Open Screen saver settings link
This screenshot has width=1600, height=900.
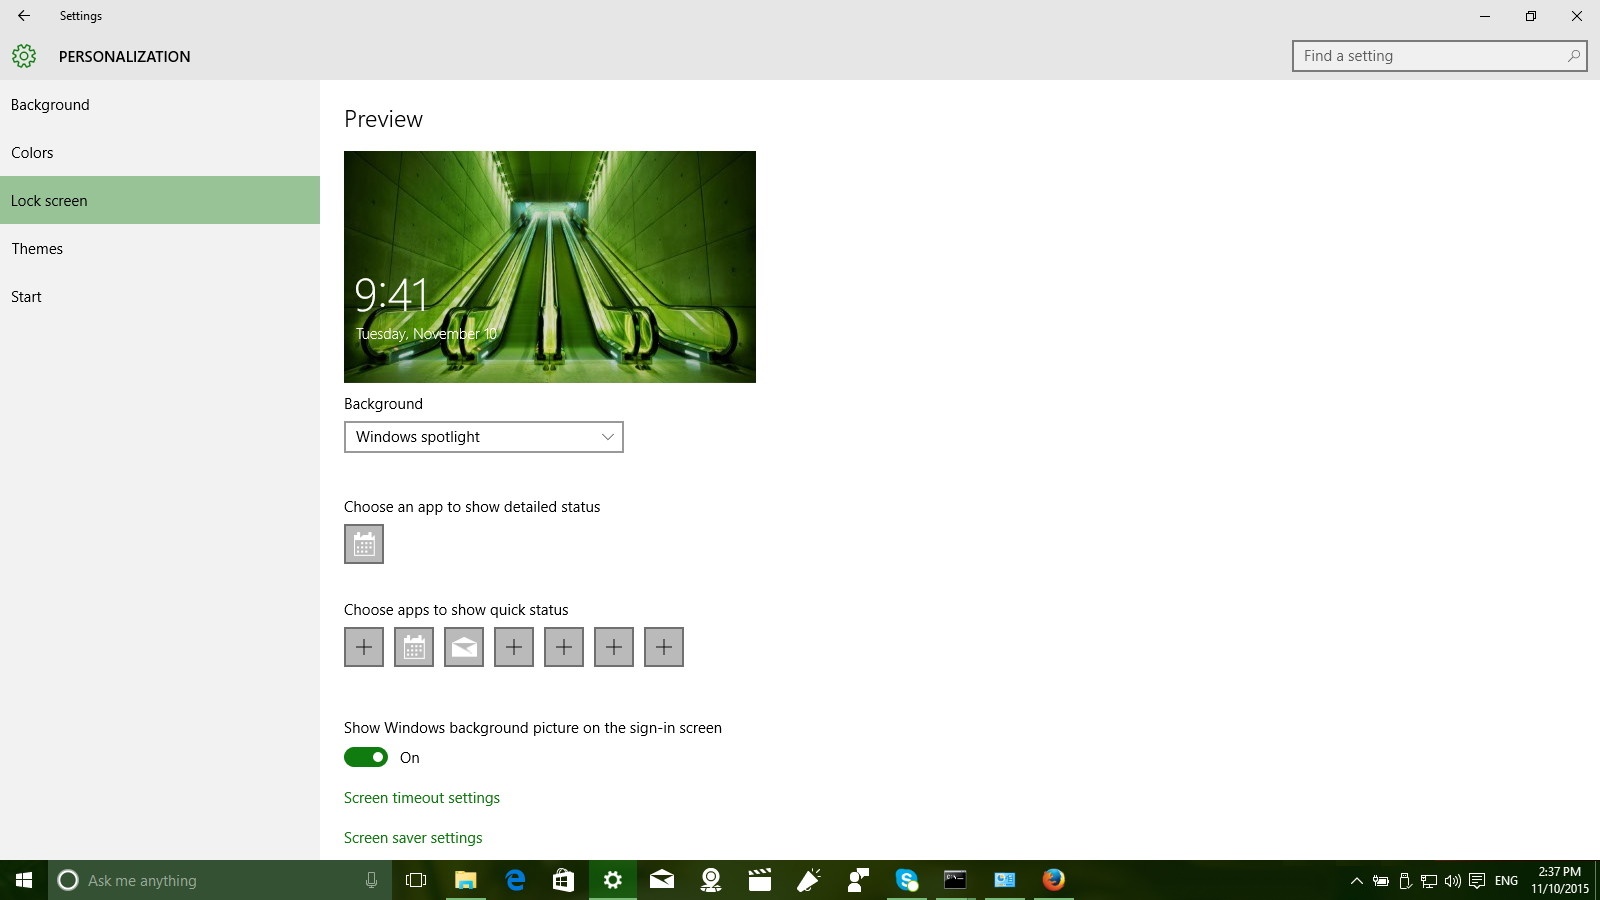(x=413, y=838)
